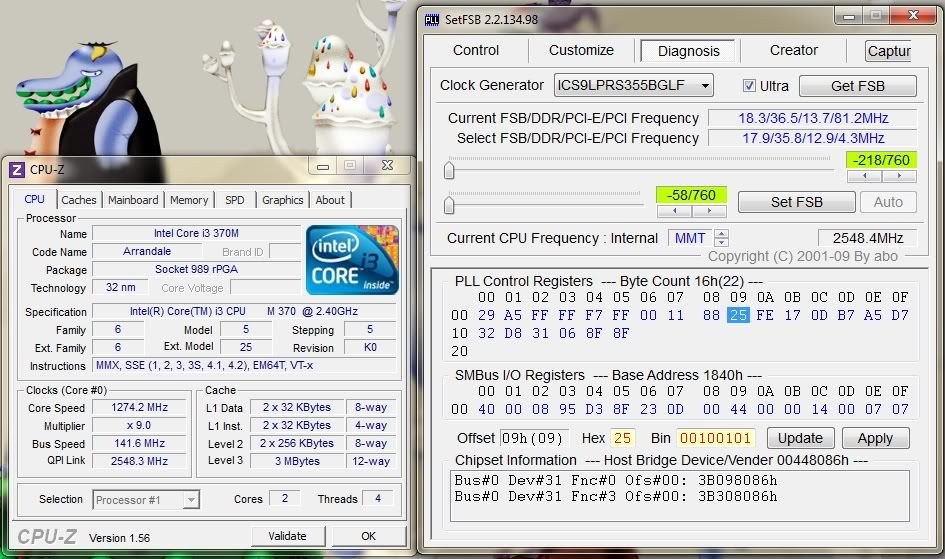945x559 pixels.
Task: Click PLL register byte FE at 0A
Action: pyautogui.click(x=765, y=315)
